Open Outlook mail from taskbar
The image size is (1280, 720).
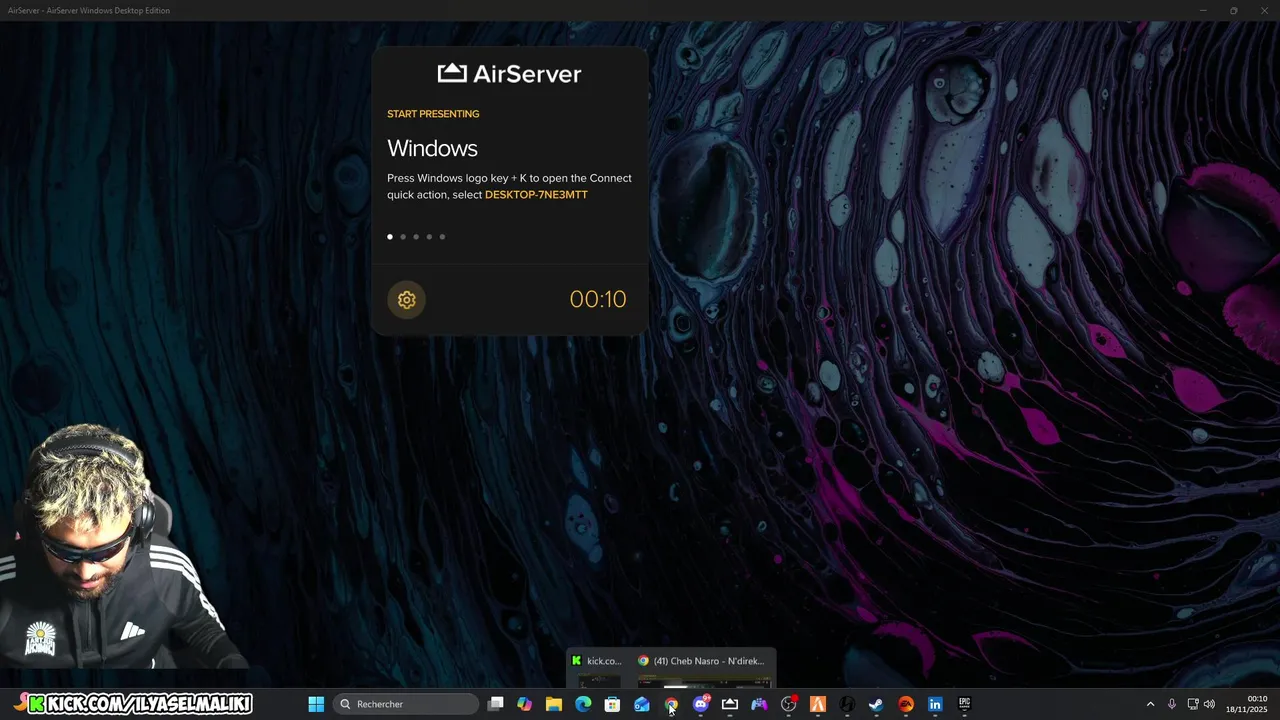pos(642,704)
